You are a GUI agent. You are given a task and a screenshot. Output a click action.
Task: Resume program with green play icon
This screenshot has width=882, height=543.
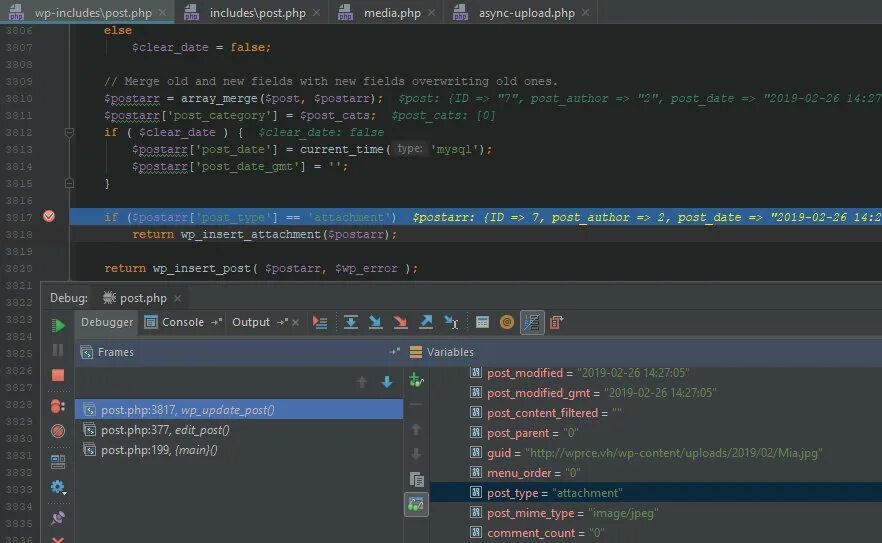tap(58, 325)
